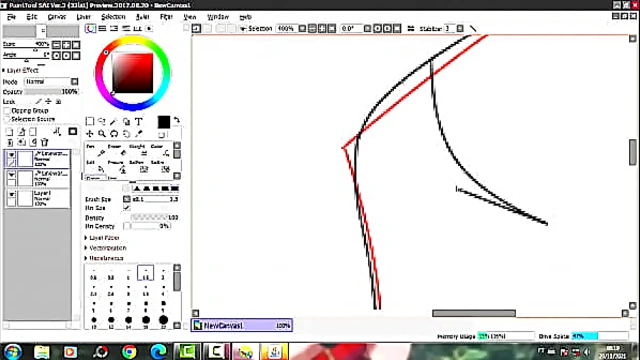Open the Selection menu
640x360 pixels.
coord(113,17)
